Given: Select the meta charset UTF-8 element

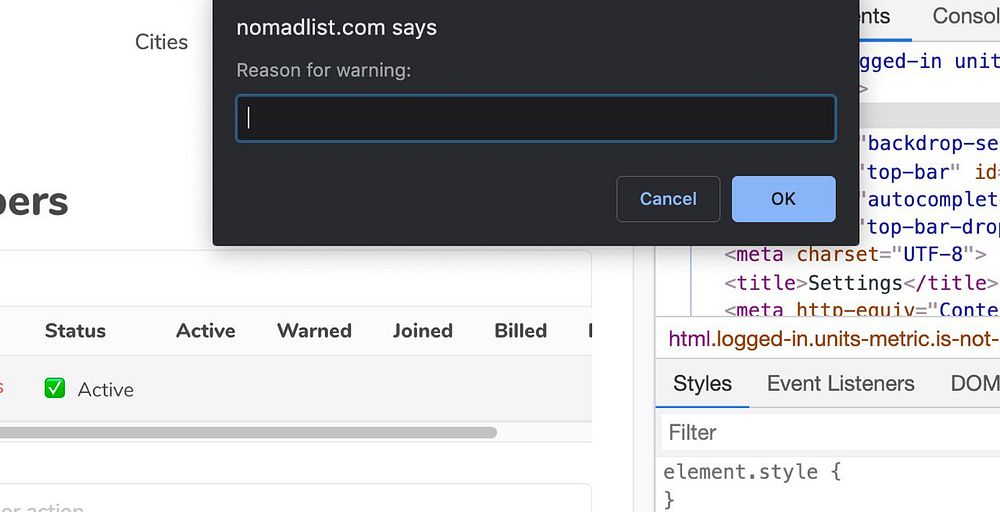Looking at the screenshot, I should point(855,254).
